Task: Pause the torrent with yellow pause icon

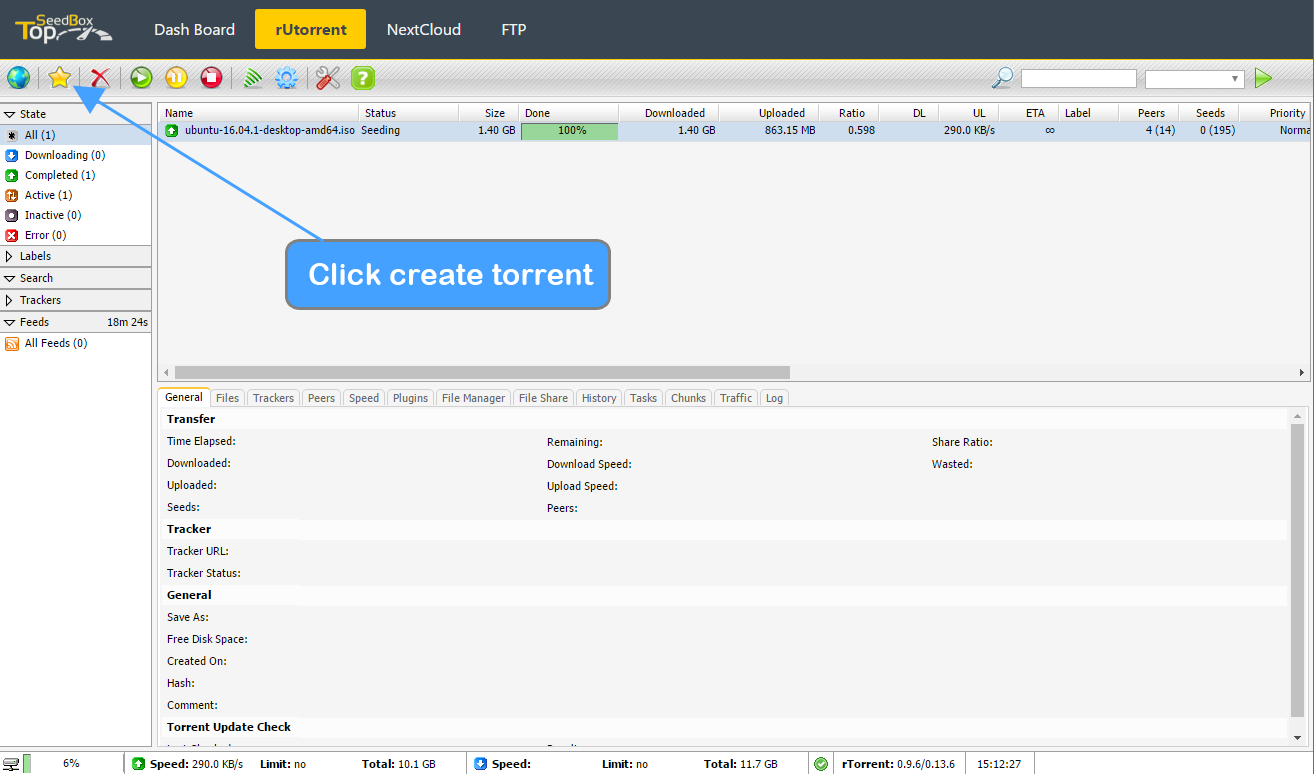Action: (x=176, y=78)
